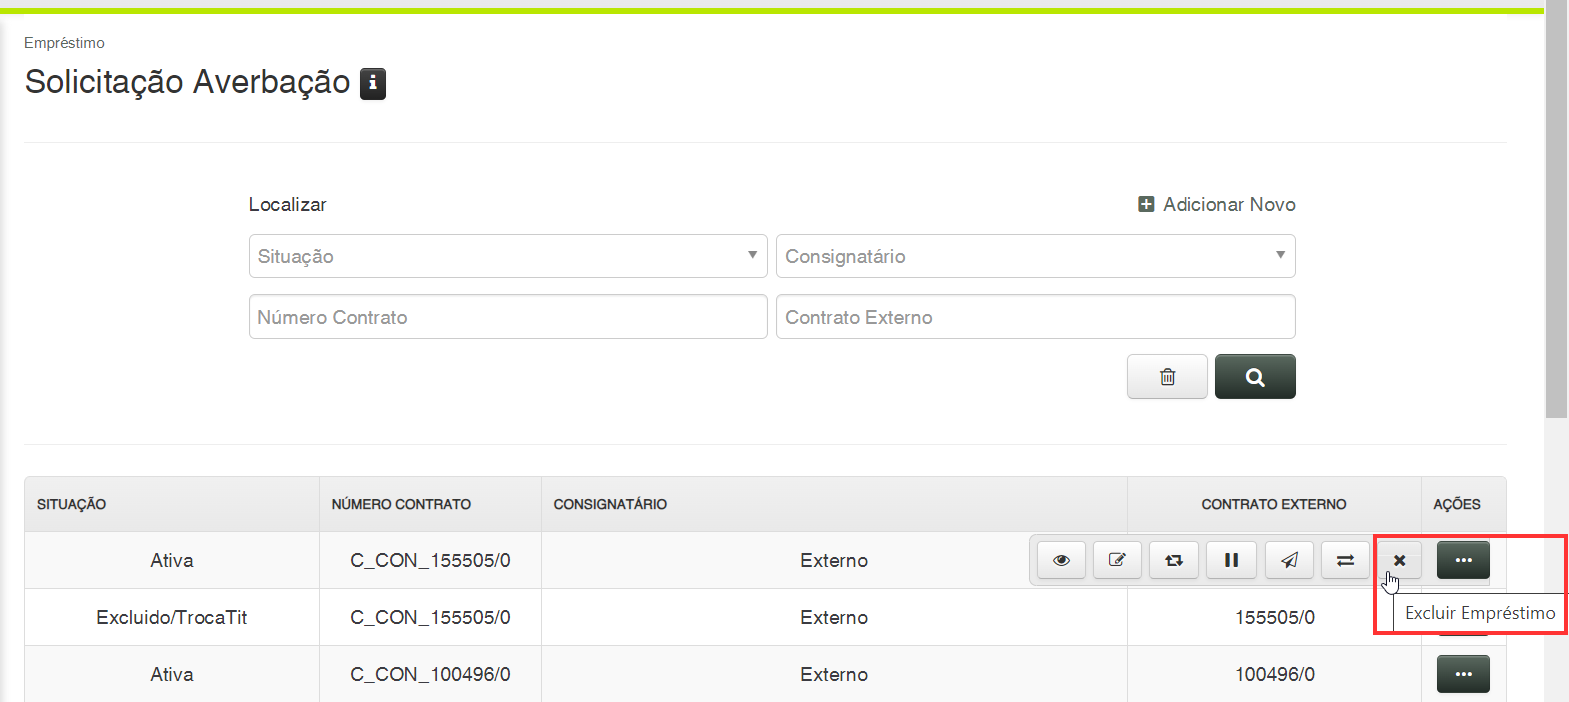The width and height of the screenshot is (1569, 702).
Task: Click the paper plane send icon
Action: pyautogui.click(x=1289, y=560)
